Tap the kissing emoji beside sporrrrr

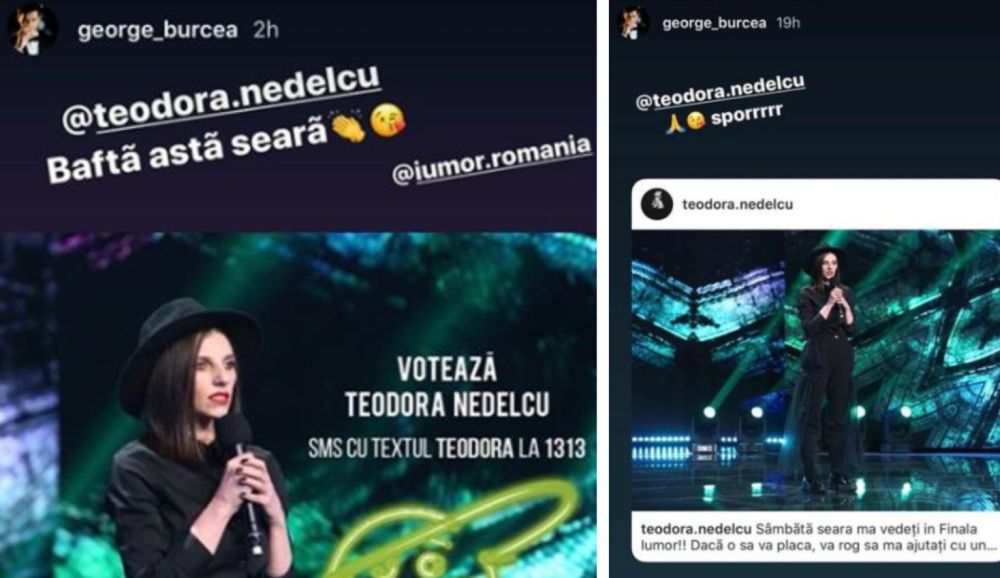(x=696, y=120)
